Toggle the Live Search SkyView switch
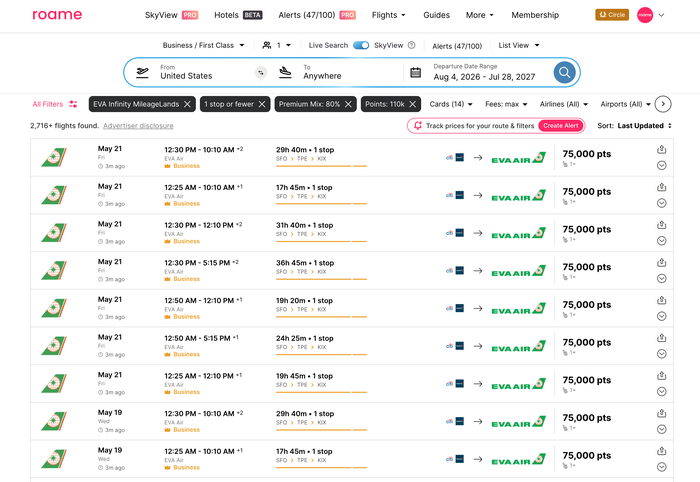The width and height of the screenshot is (700, 482). [361, 45]
